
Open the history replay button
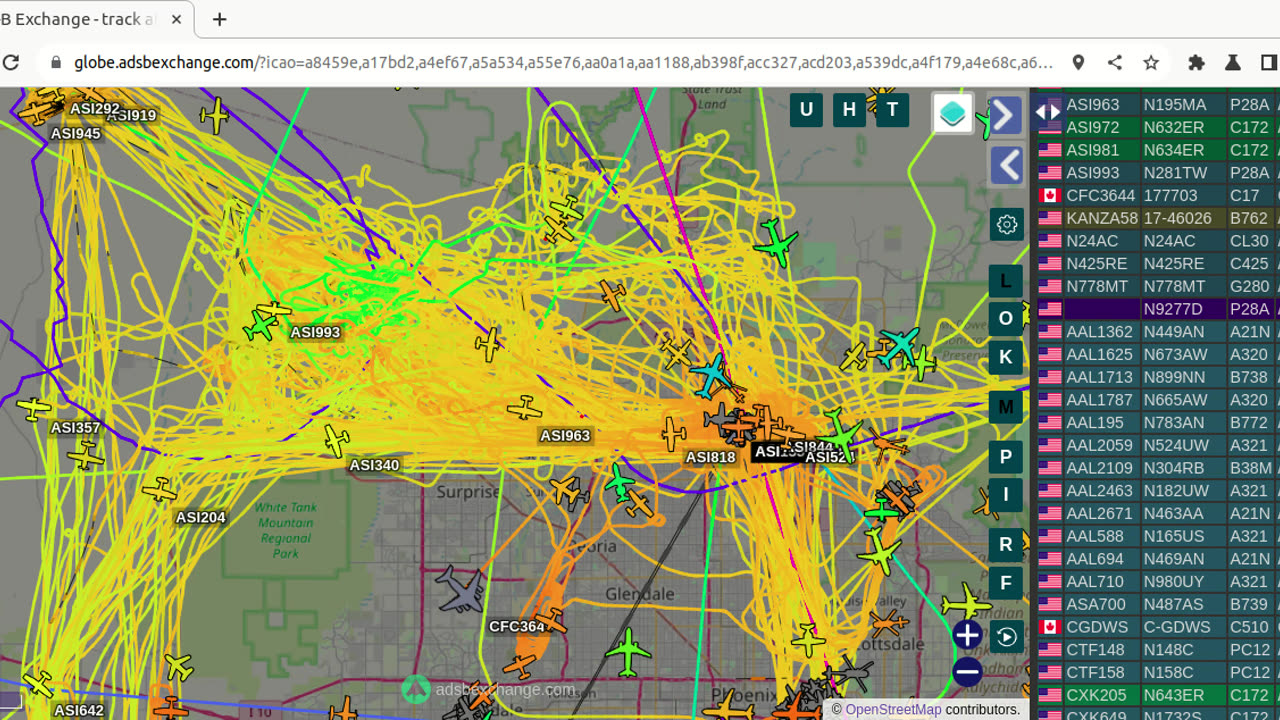coord(1006,637)
